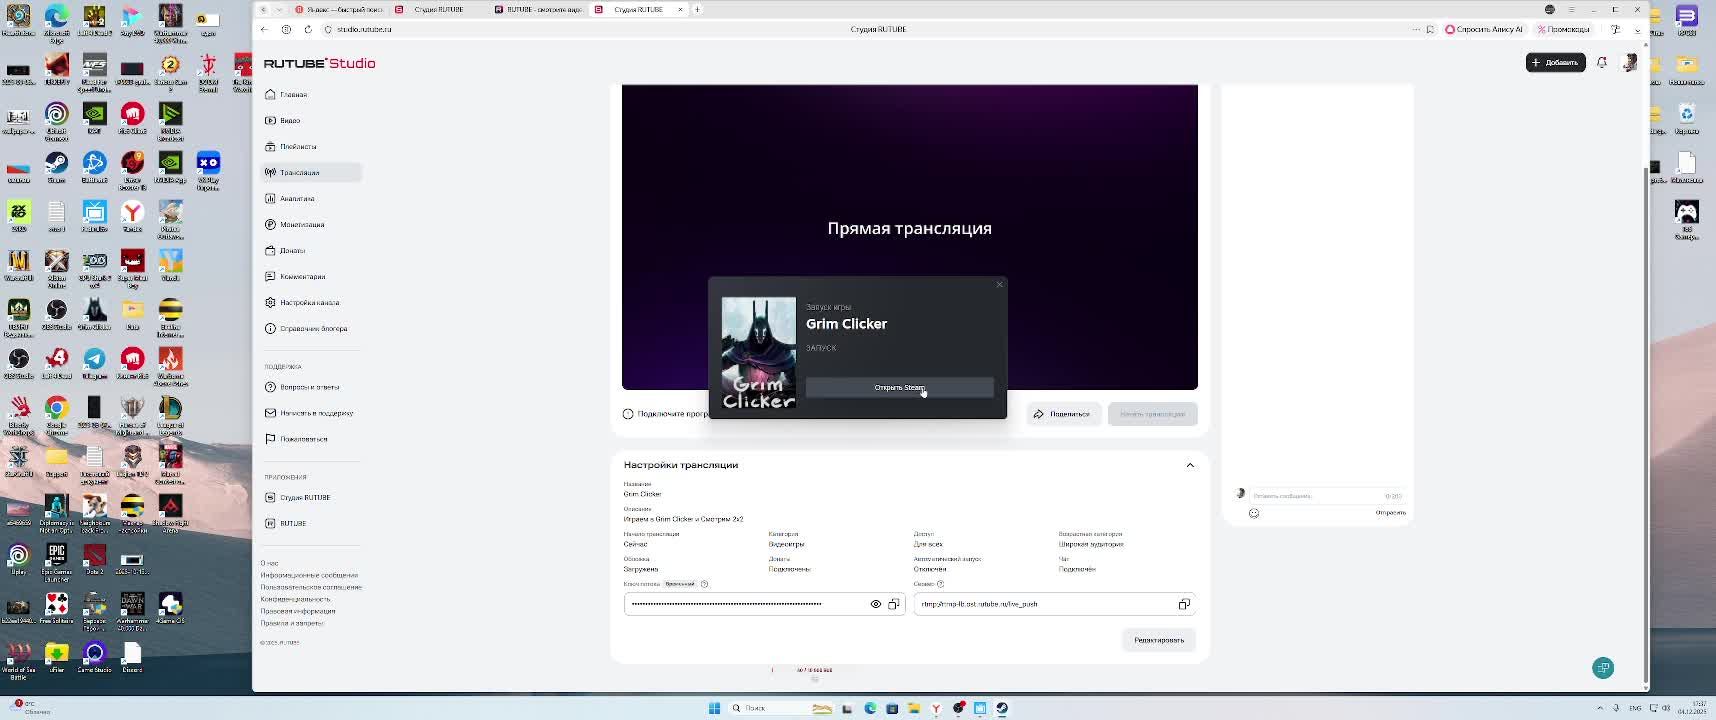1716x720 pixels.
Task: Select Трансляция in the sidebar
Action: pyautogui.click(x=311, y=172)
